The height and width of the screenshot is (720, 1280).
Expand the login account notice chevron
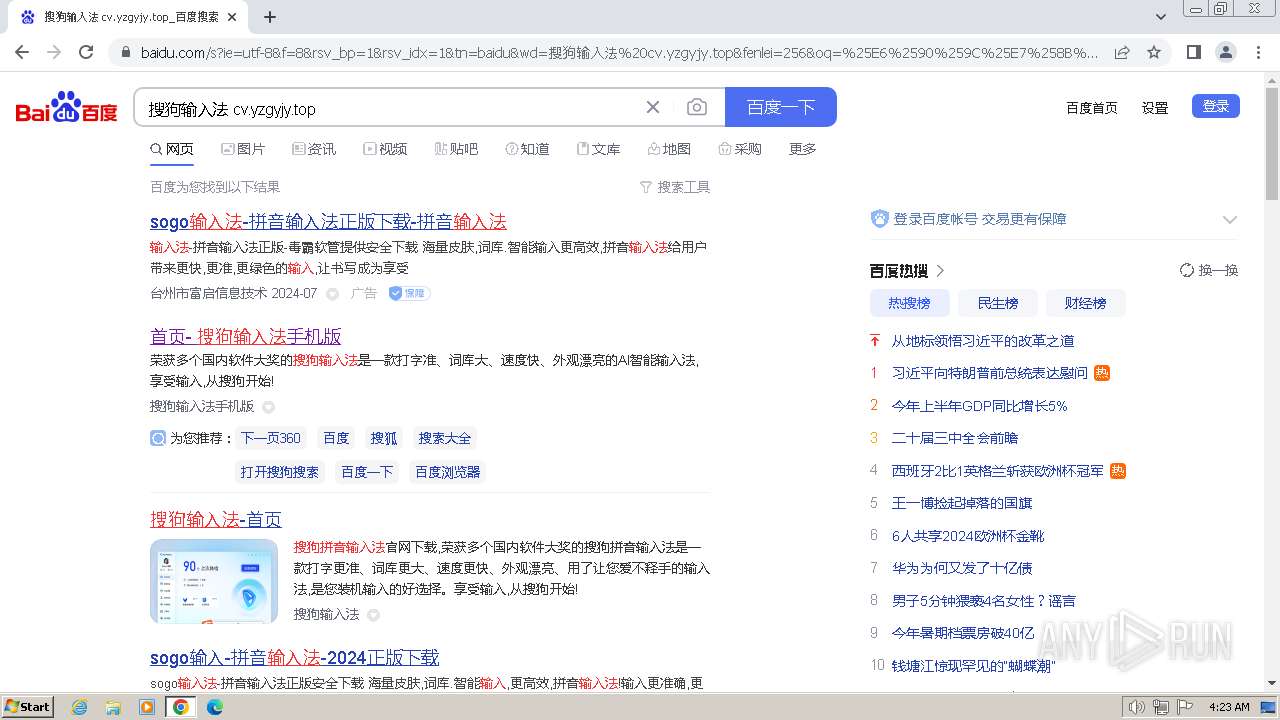coord(1230,219)
